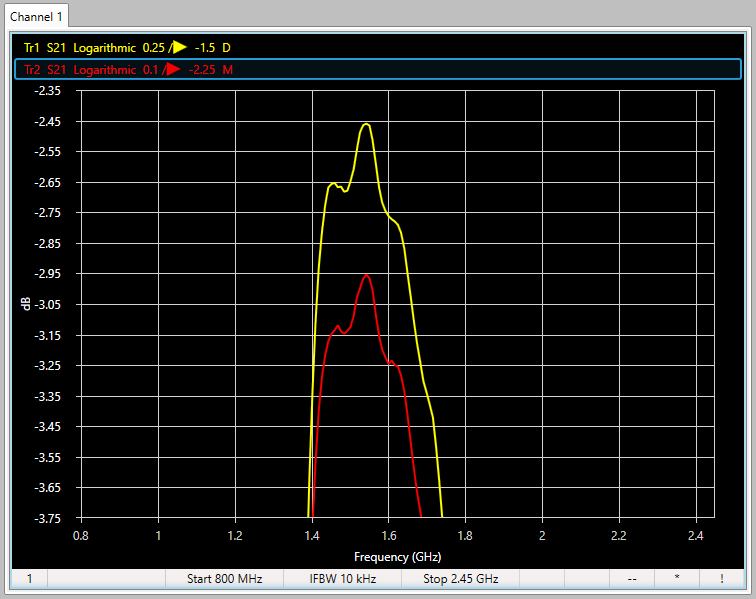Screen dimensions: 756x599
Task: Click the exclamation mark status indicator
Action: click(x=721, y=578)
